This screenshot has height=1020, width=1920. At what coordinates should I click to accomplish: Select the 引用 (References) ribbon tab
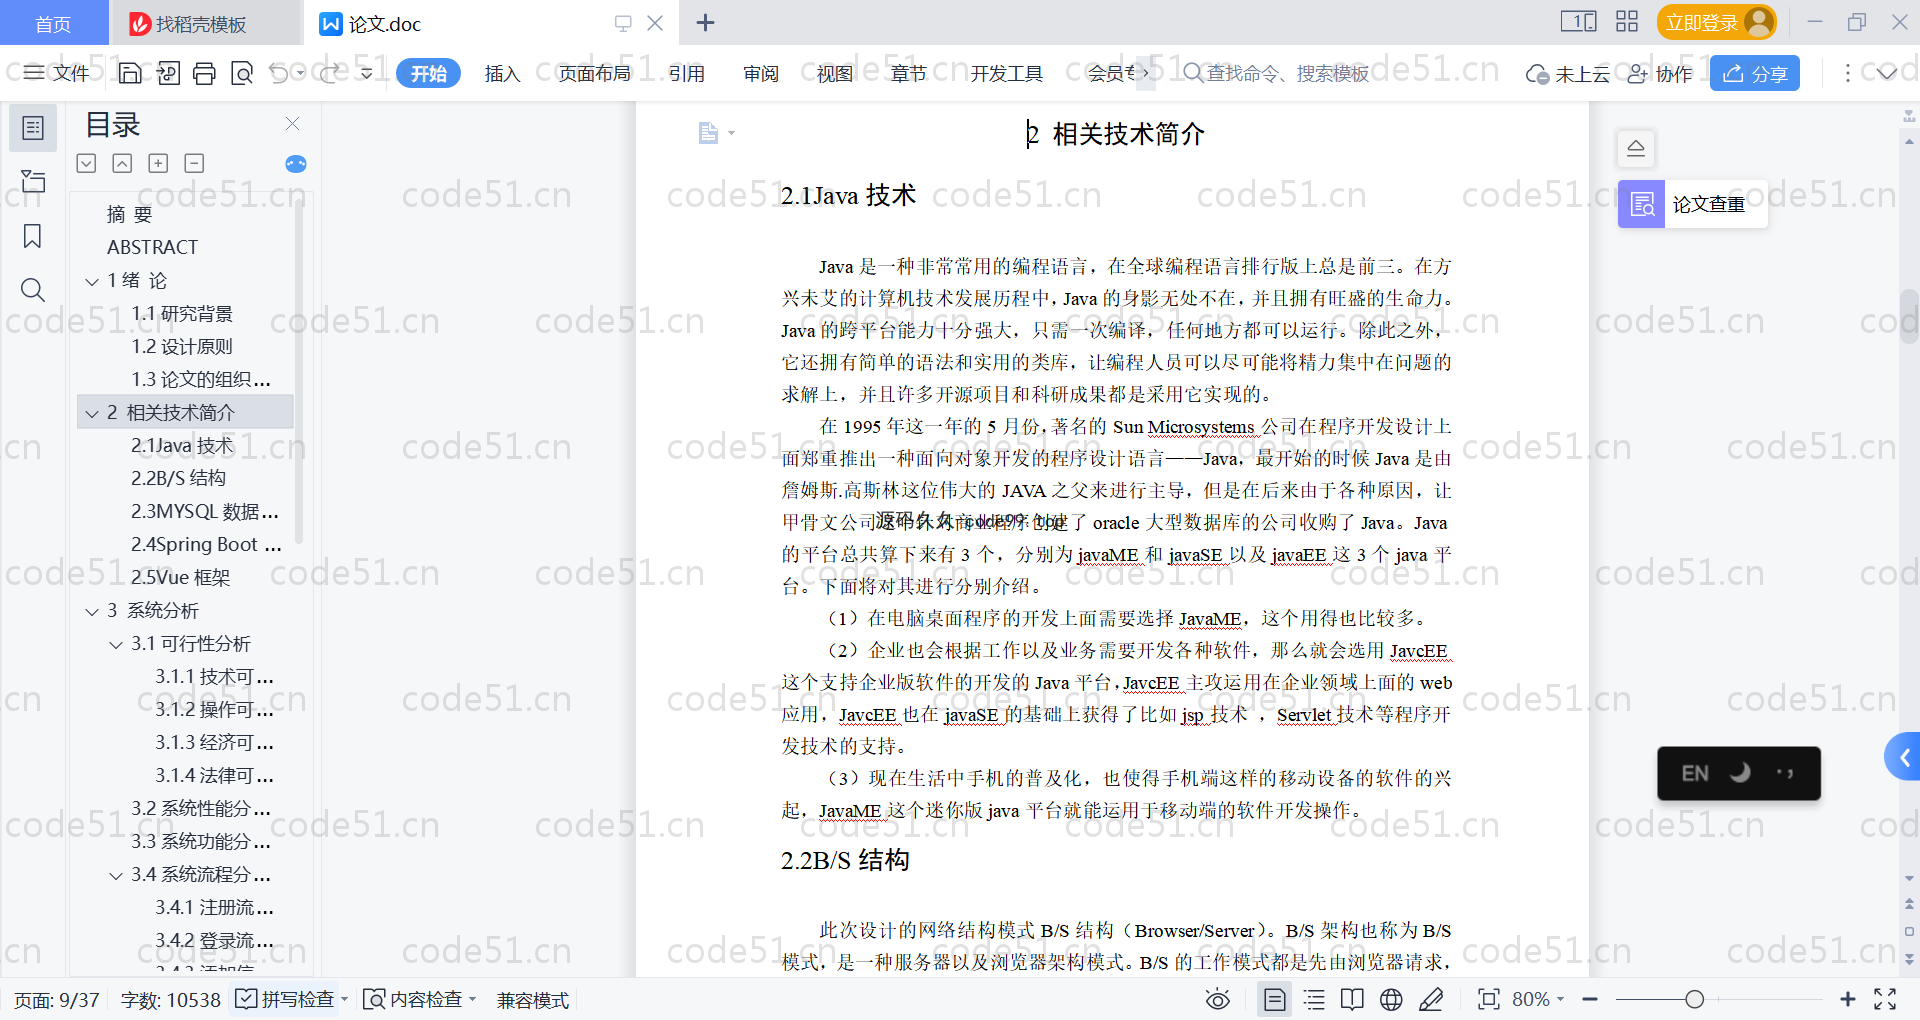point(686,73)
